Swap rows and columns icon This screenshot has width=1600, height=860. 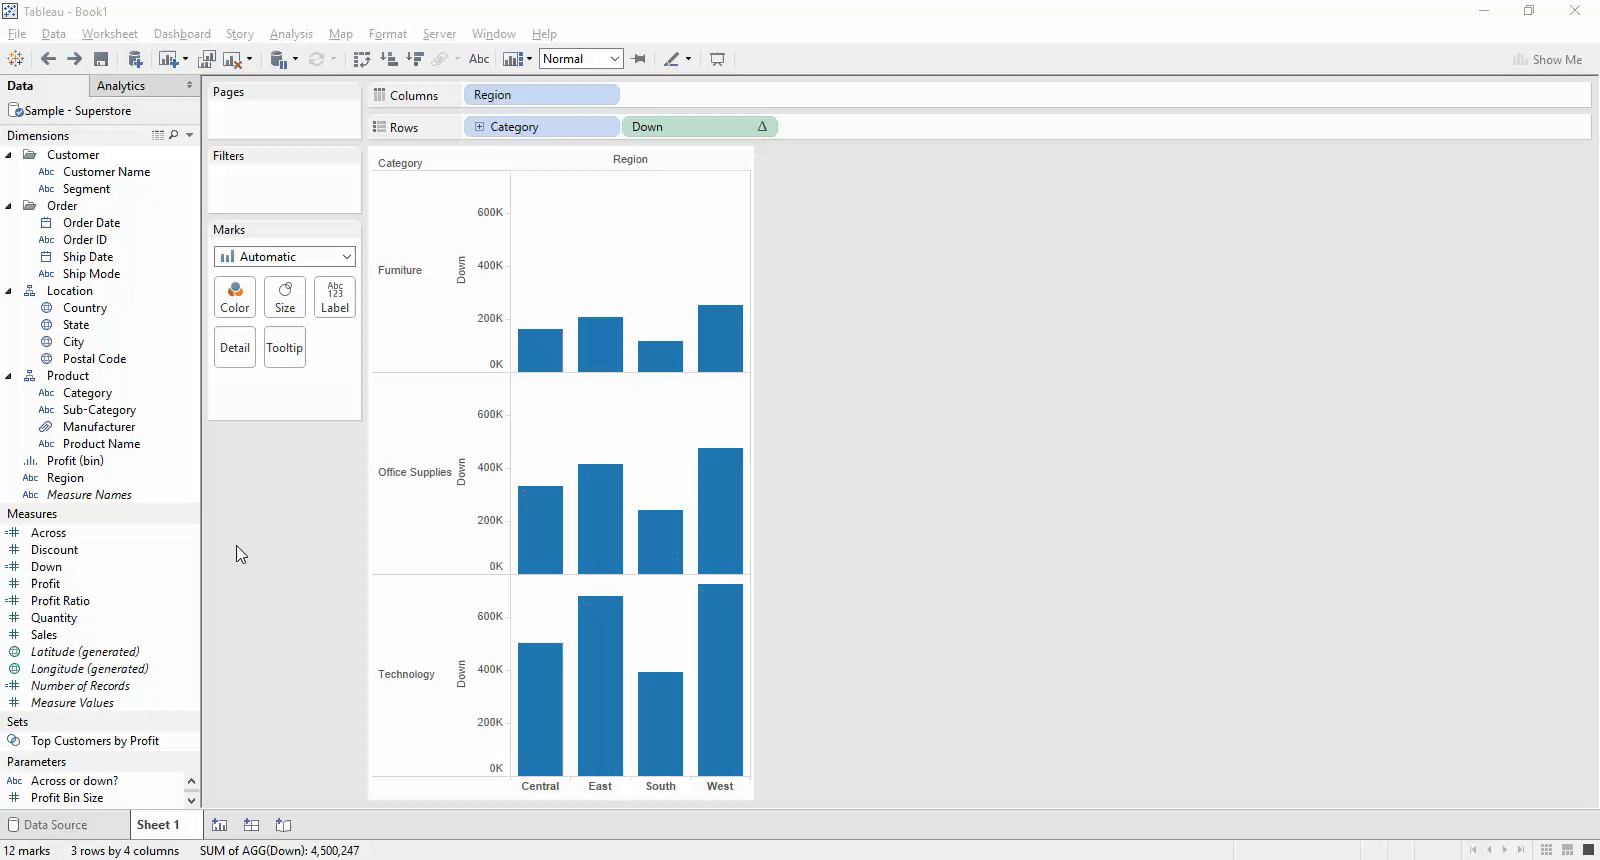click(x=362, y=59)
